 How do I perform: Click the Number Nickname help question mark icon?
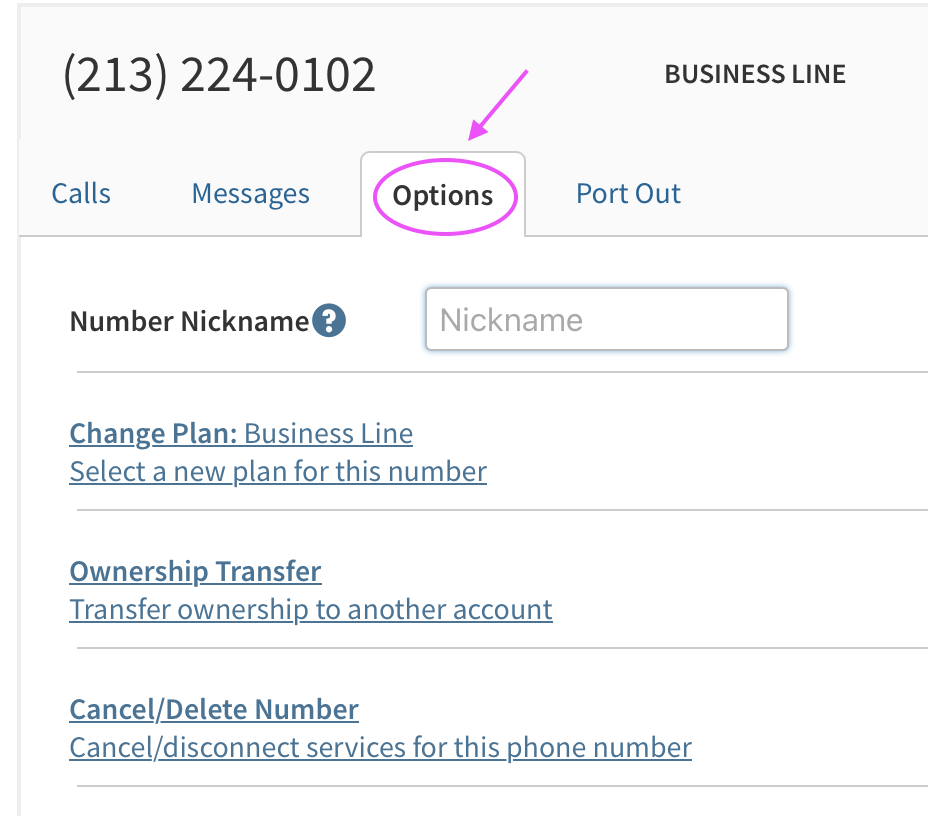(329, 321)
